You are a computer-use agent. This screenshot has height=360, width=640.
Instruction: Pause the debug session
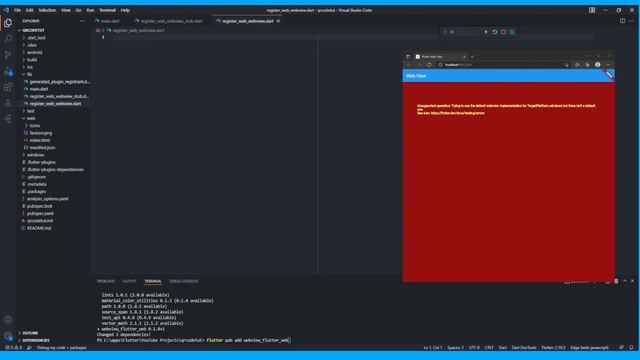452,32
